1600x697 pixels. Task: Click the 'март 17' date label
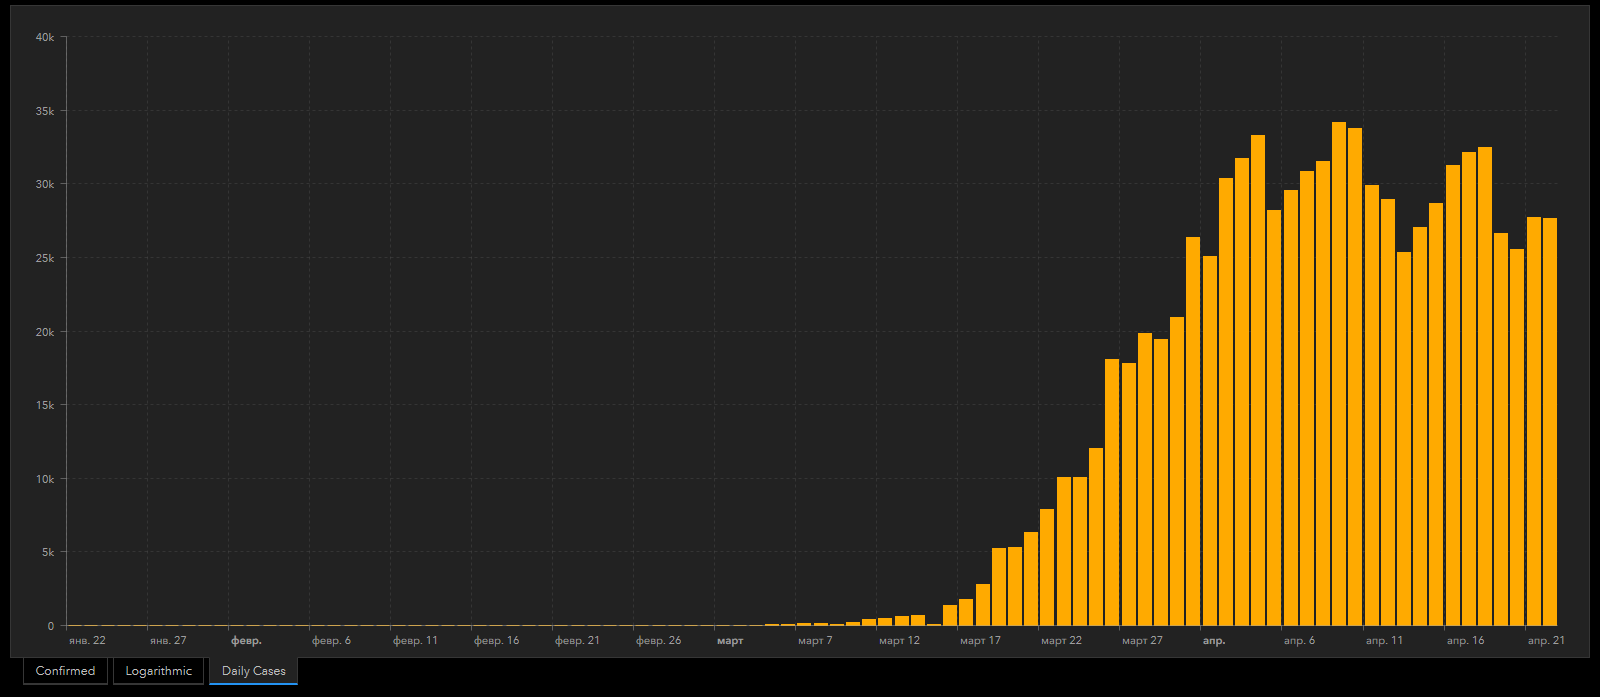pos(980,640)
